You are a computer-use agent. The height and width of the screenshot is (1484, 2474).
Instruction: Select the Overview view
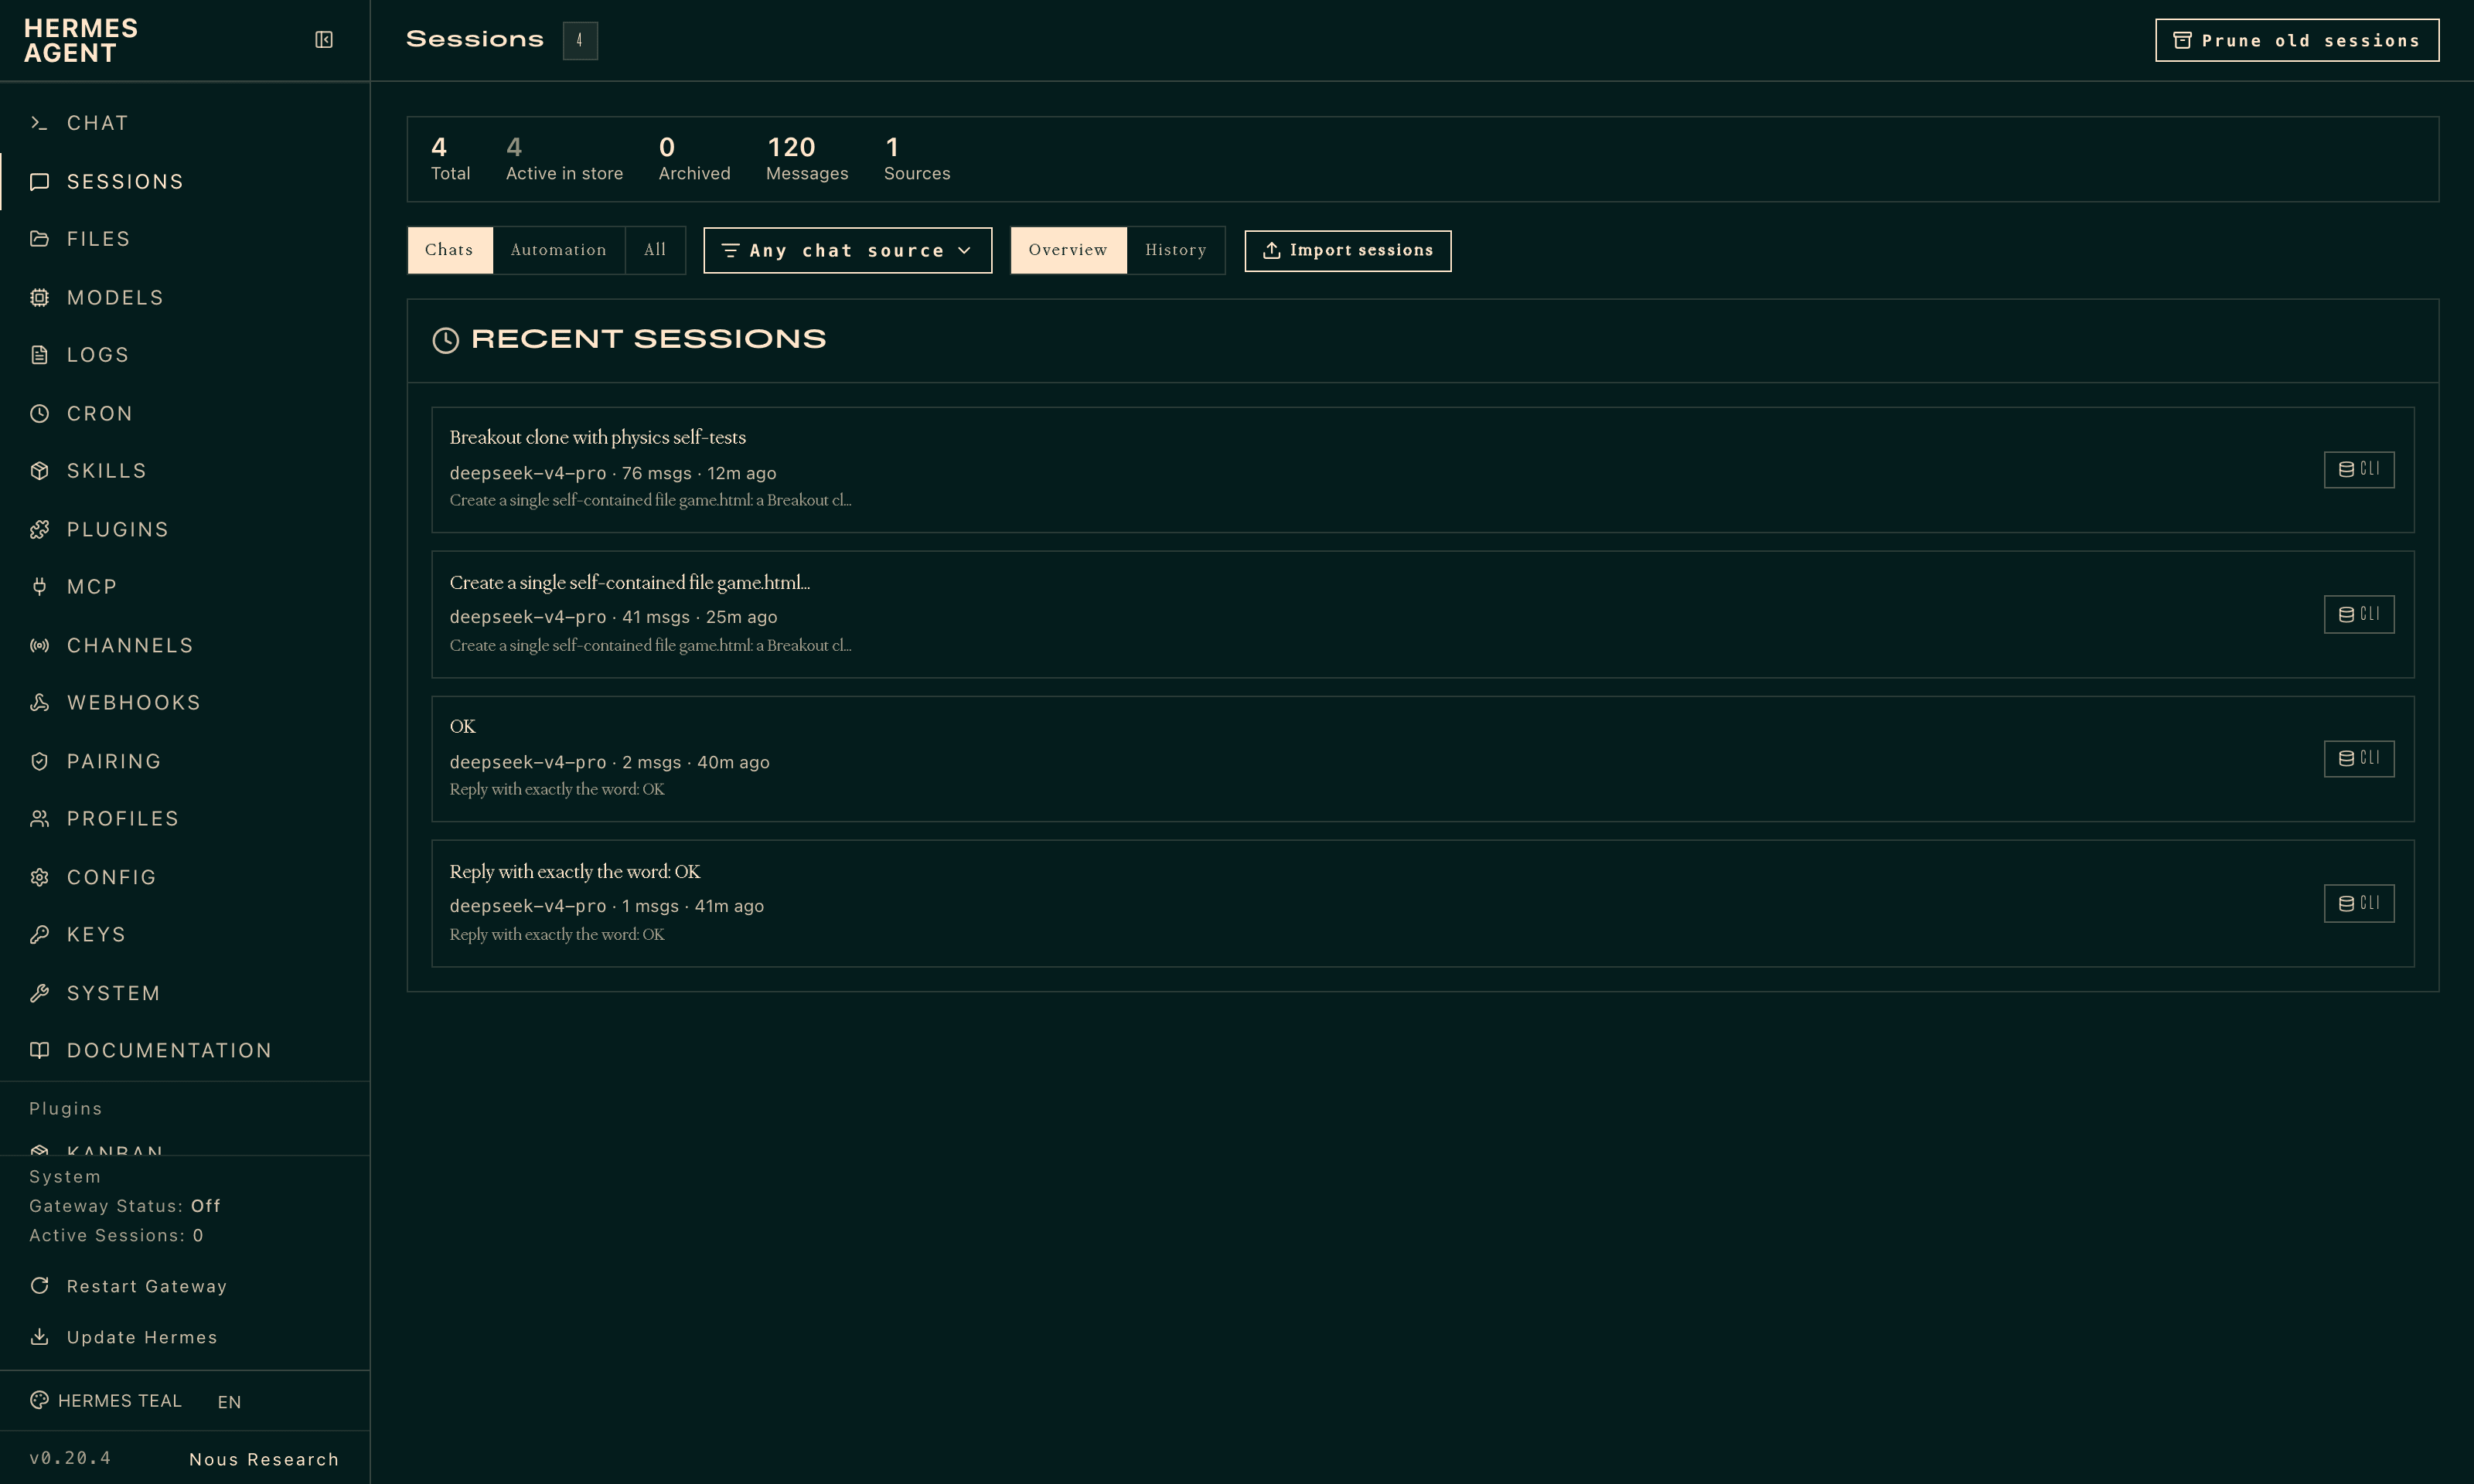(x=1068, y=250)
